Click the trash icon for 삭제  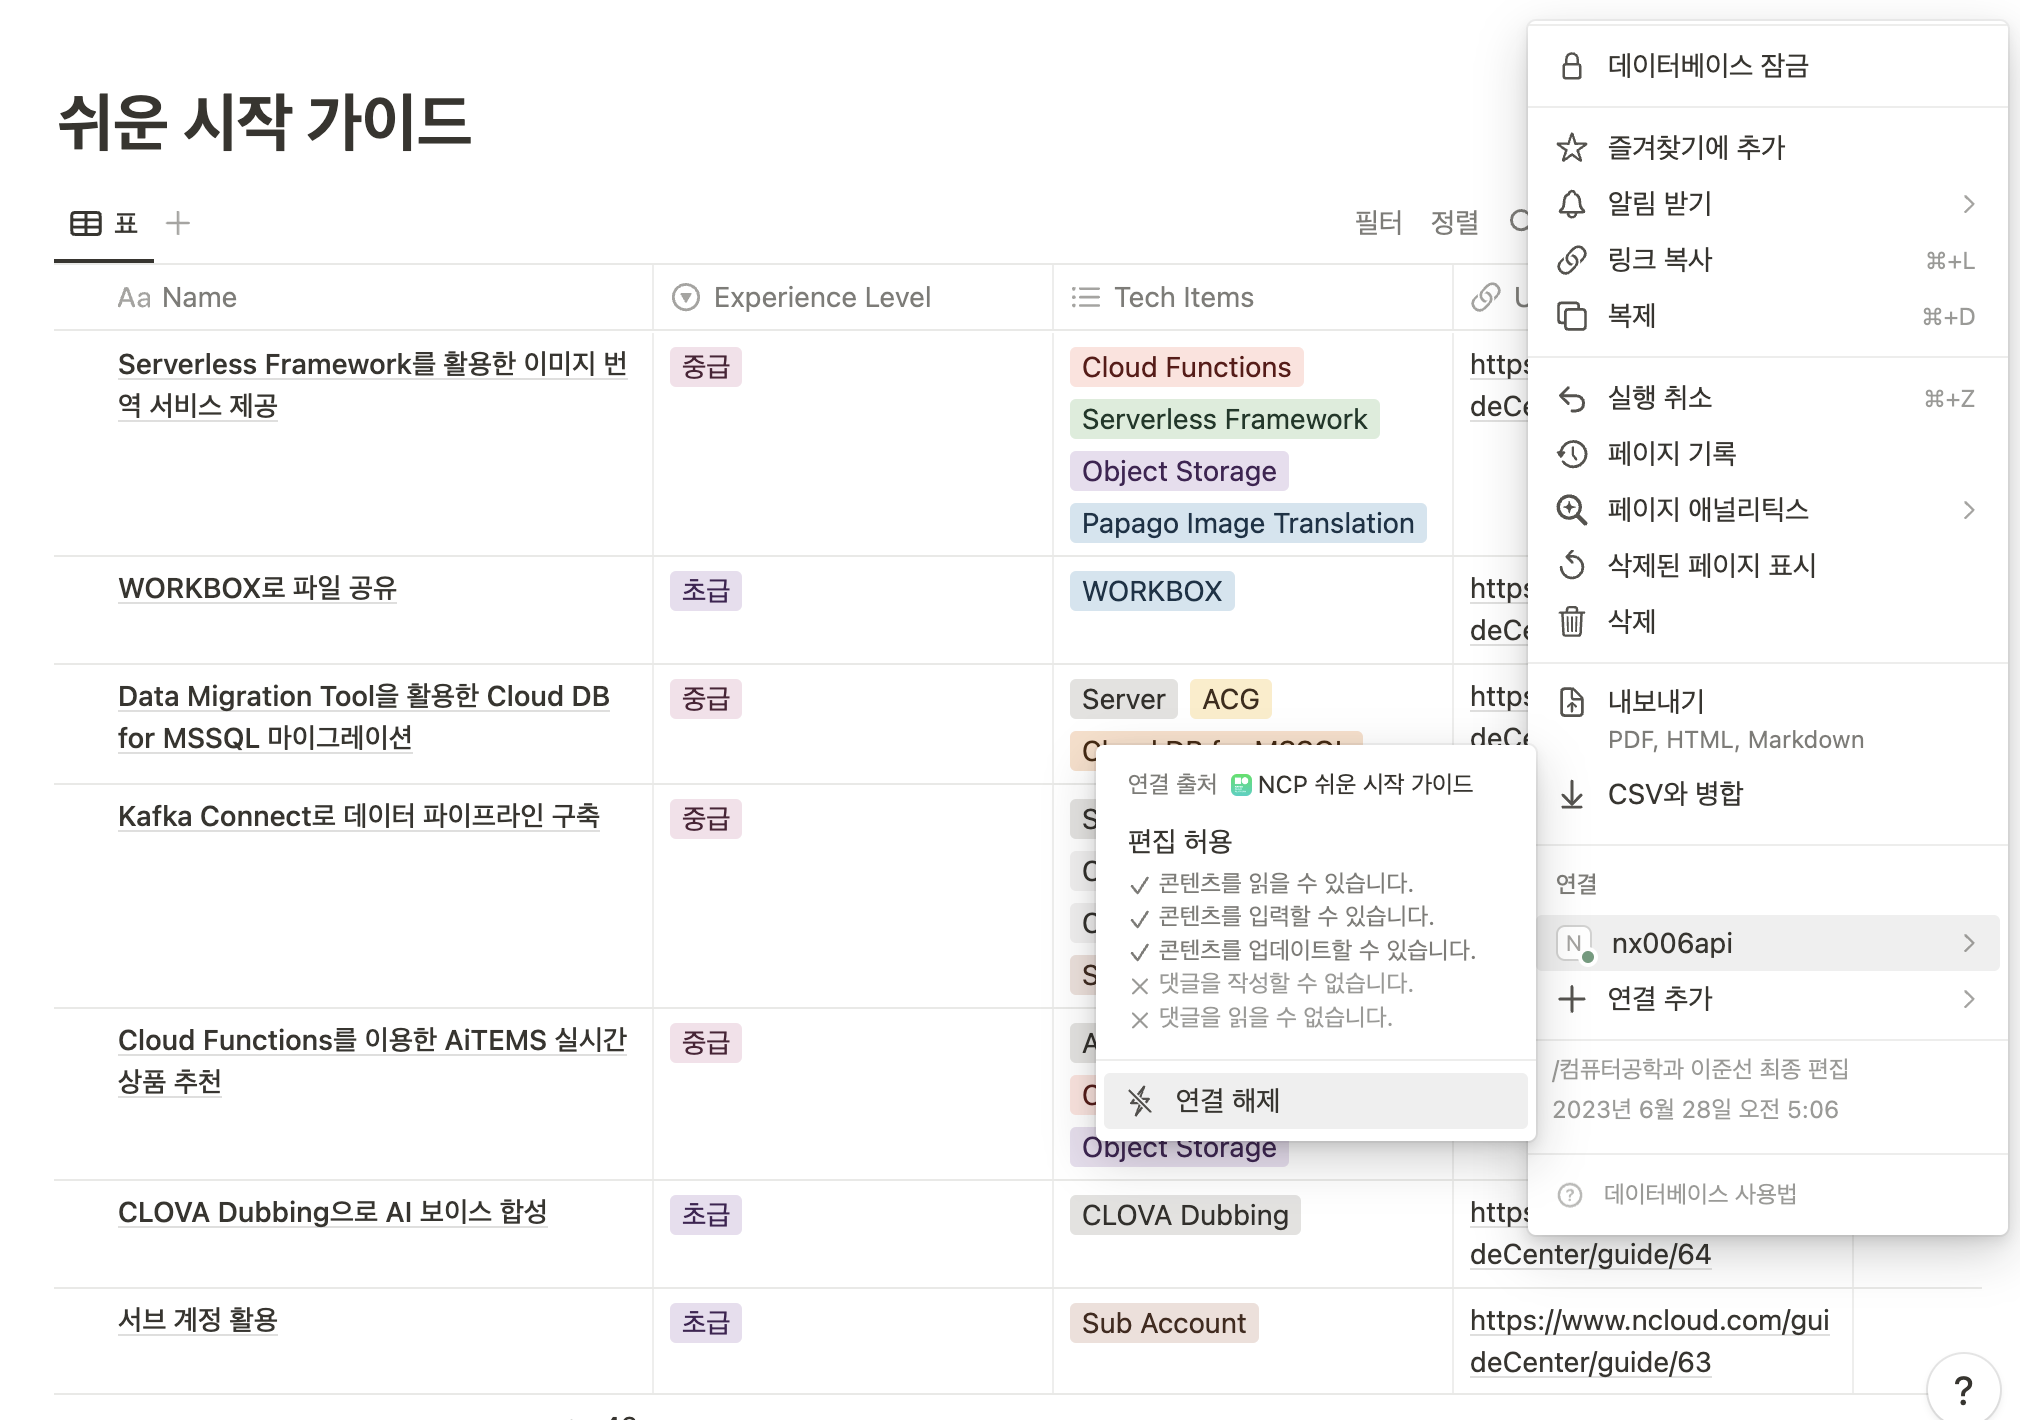(1571, 622)
